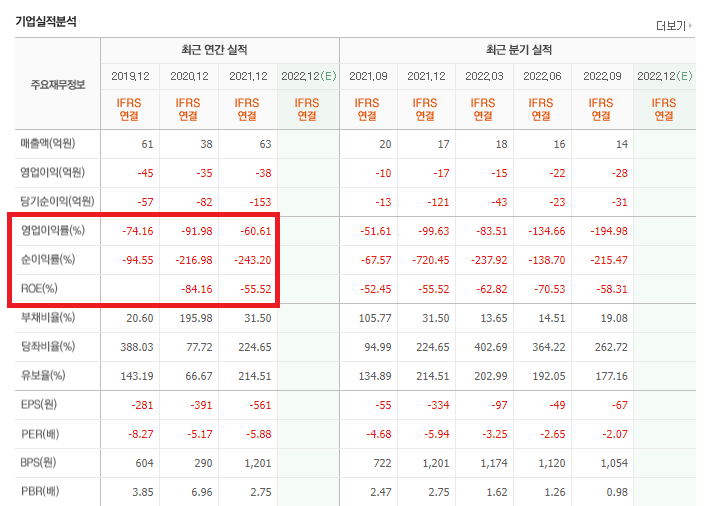This screenshot has height=506, width=707.
Task: Click the -60.61 operating margin value
Action: pyautogui.click(x=256, y=231)
